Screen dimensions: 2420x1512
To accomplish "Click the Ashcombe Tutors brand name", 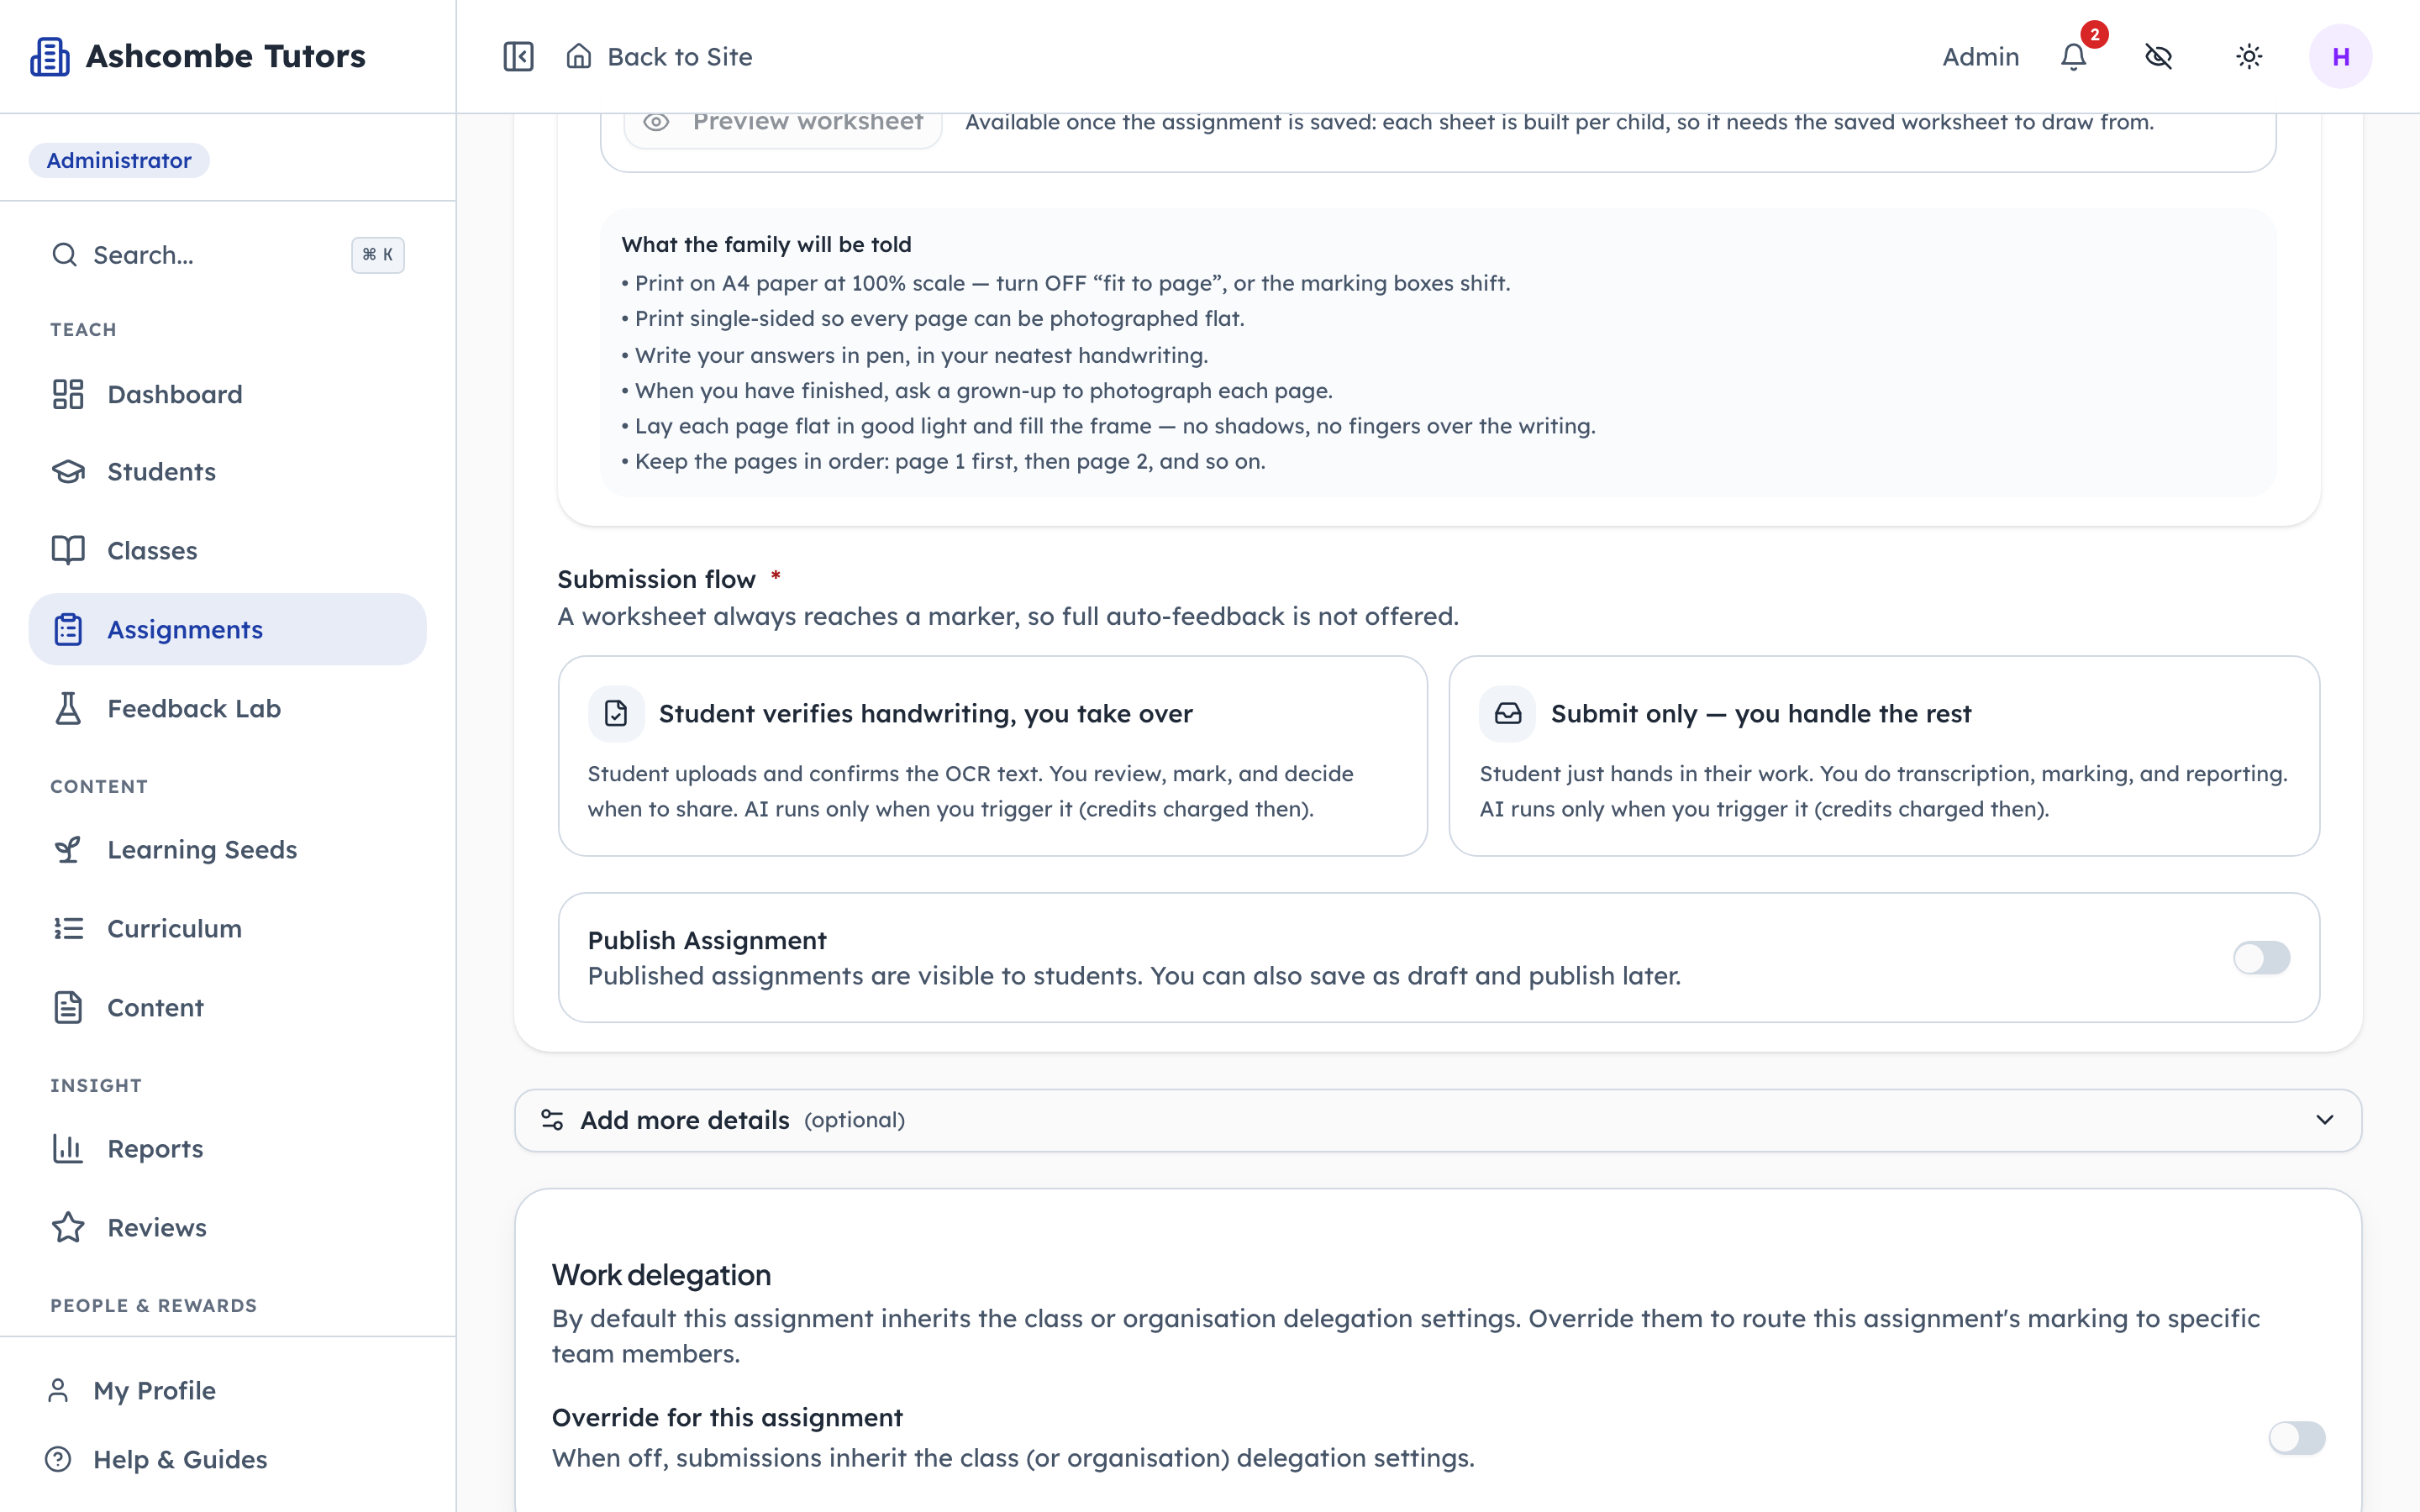I will pyautogui.click(x=226, y=56).
